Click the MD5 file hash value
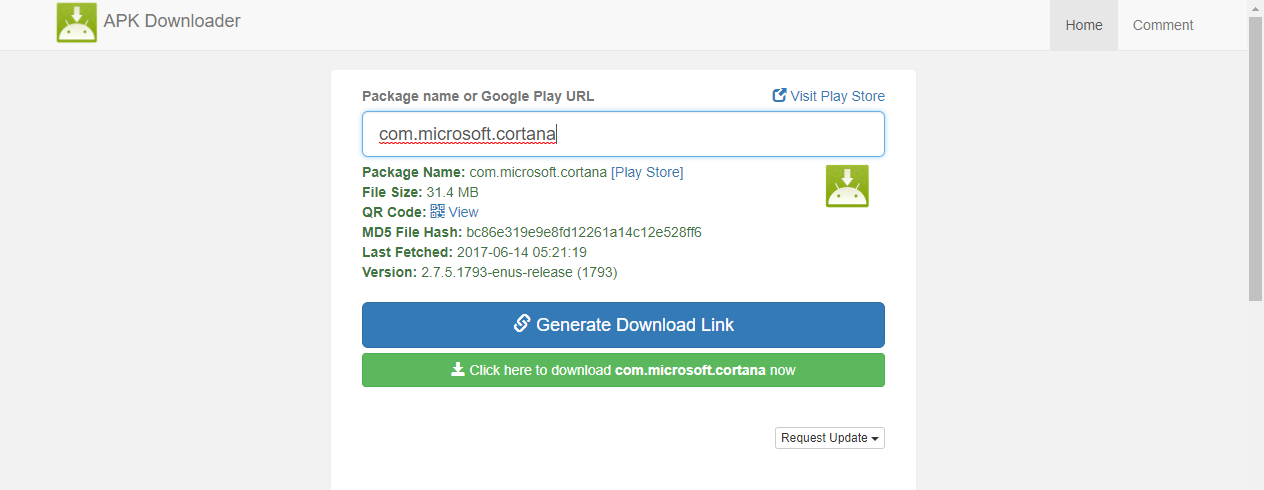 584,232
